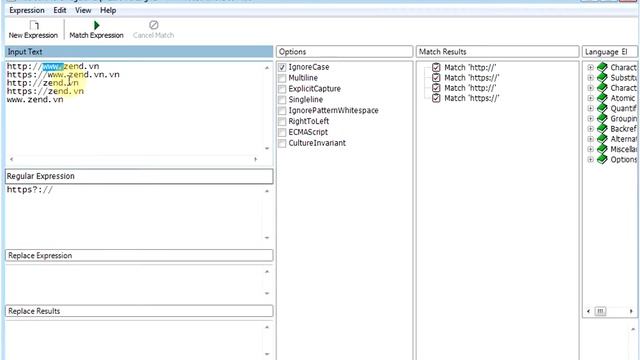Image resolution: width=640 pixels, height=360 pixels.
Task: Click inside the https?:// regular expression field
Action: click(135, 214)
